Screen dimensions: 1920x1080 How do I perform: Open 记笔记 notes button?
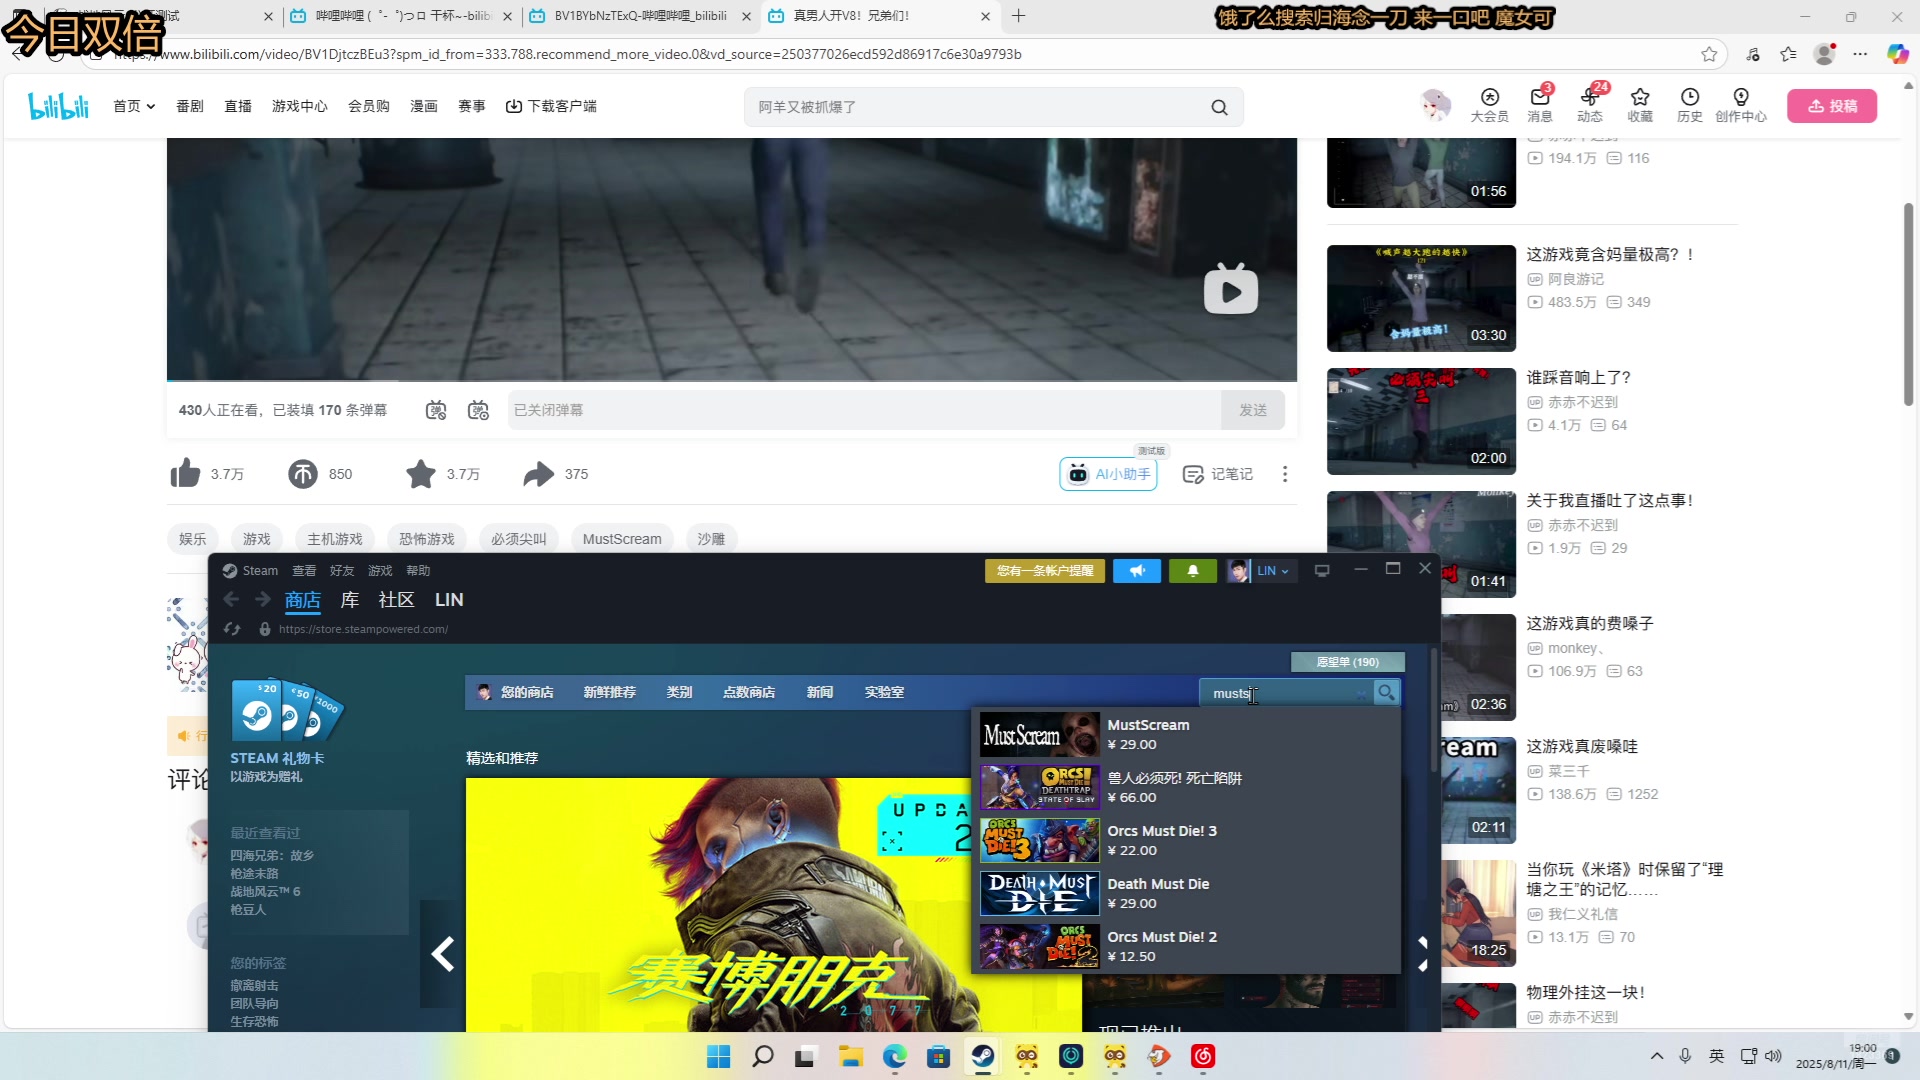[1217, 474]
